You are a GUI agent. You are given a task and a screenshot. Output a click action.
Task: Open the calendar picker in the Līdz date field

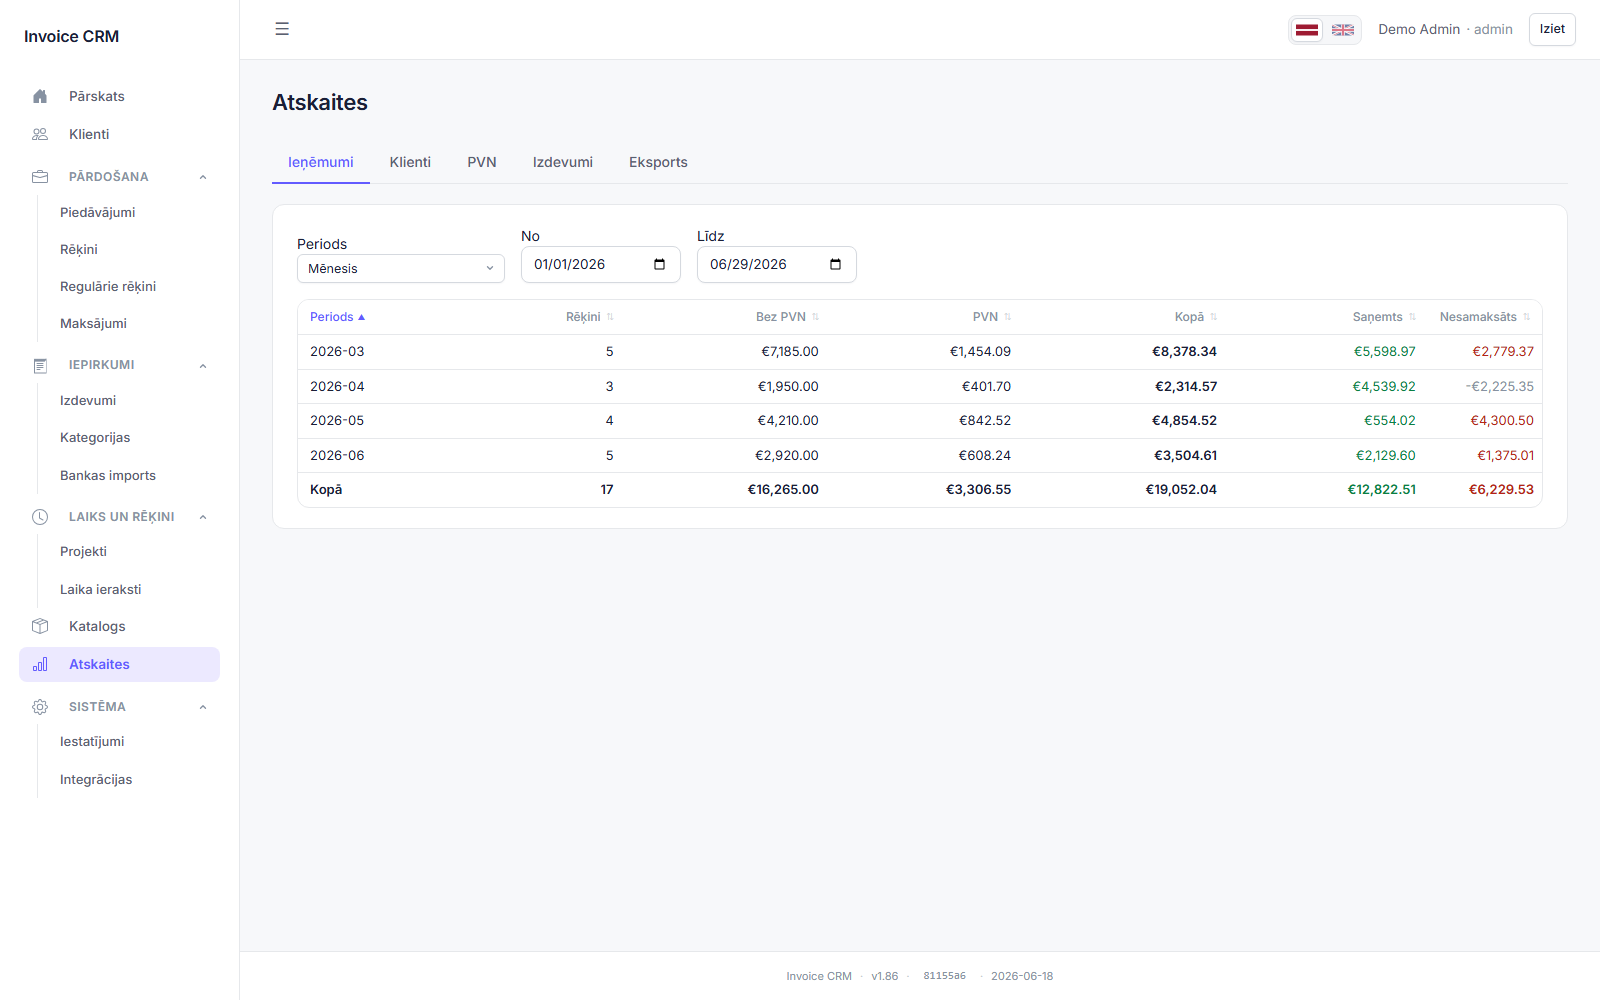835,264
